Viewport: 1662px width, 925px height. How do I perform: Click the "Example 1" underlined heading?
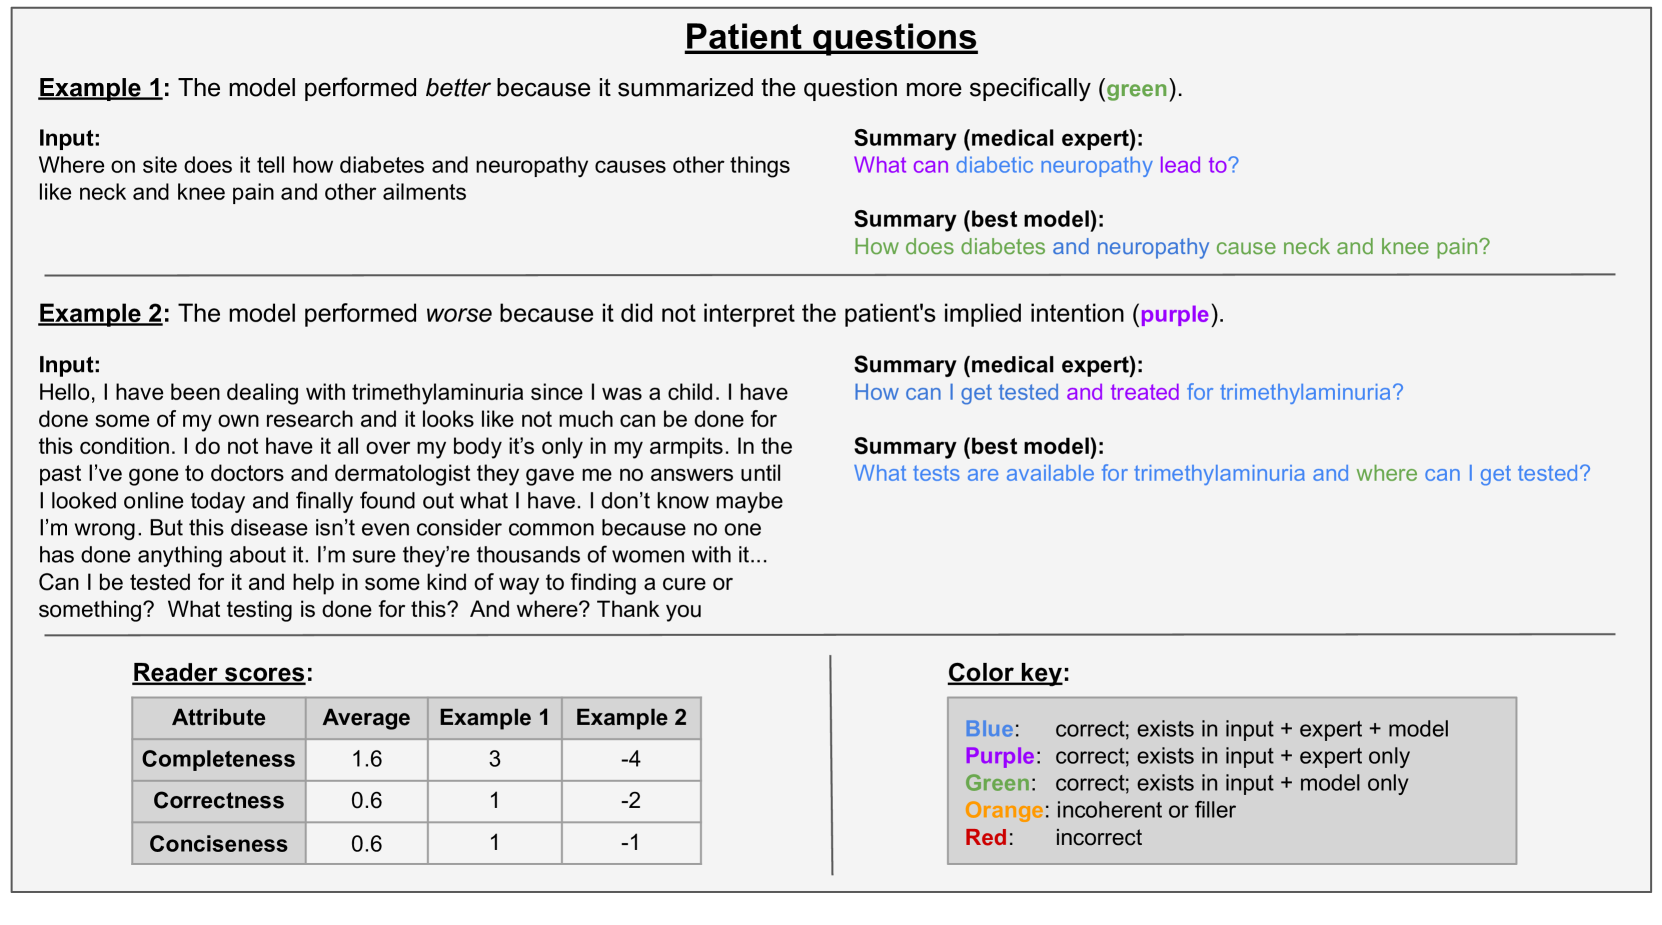click(100, 88)
